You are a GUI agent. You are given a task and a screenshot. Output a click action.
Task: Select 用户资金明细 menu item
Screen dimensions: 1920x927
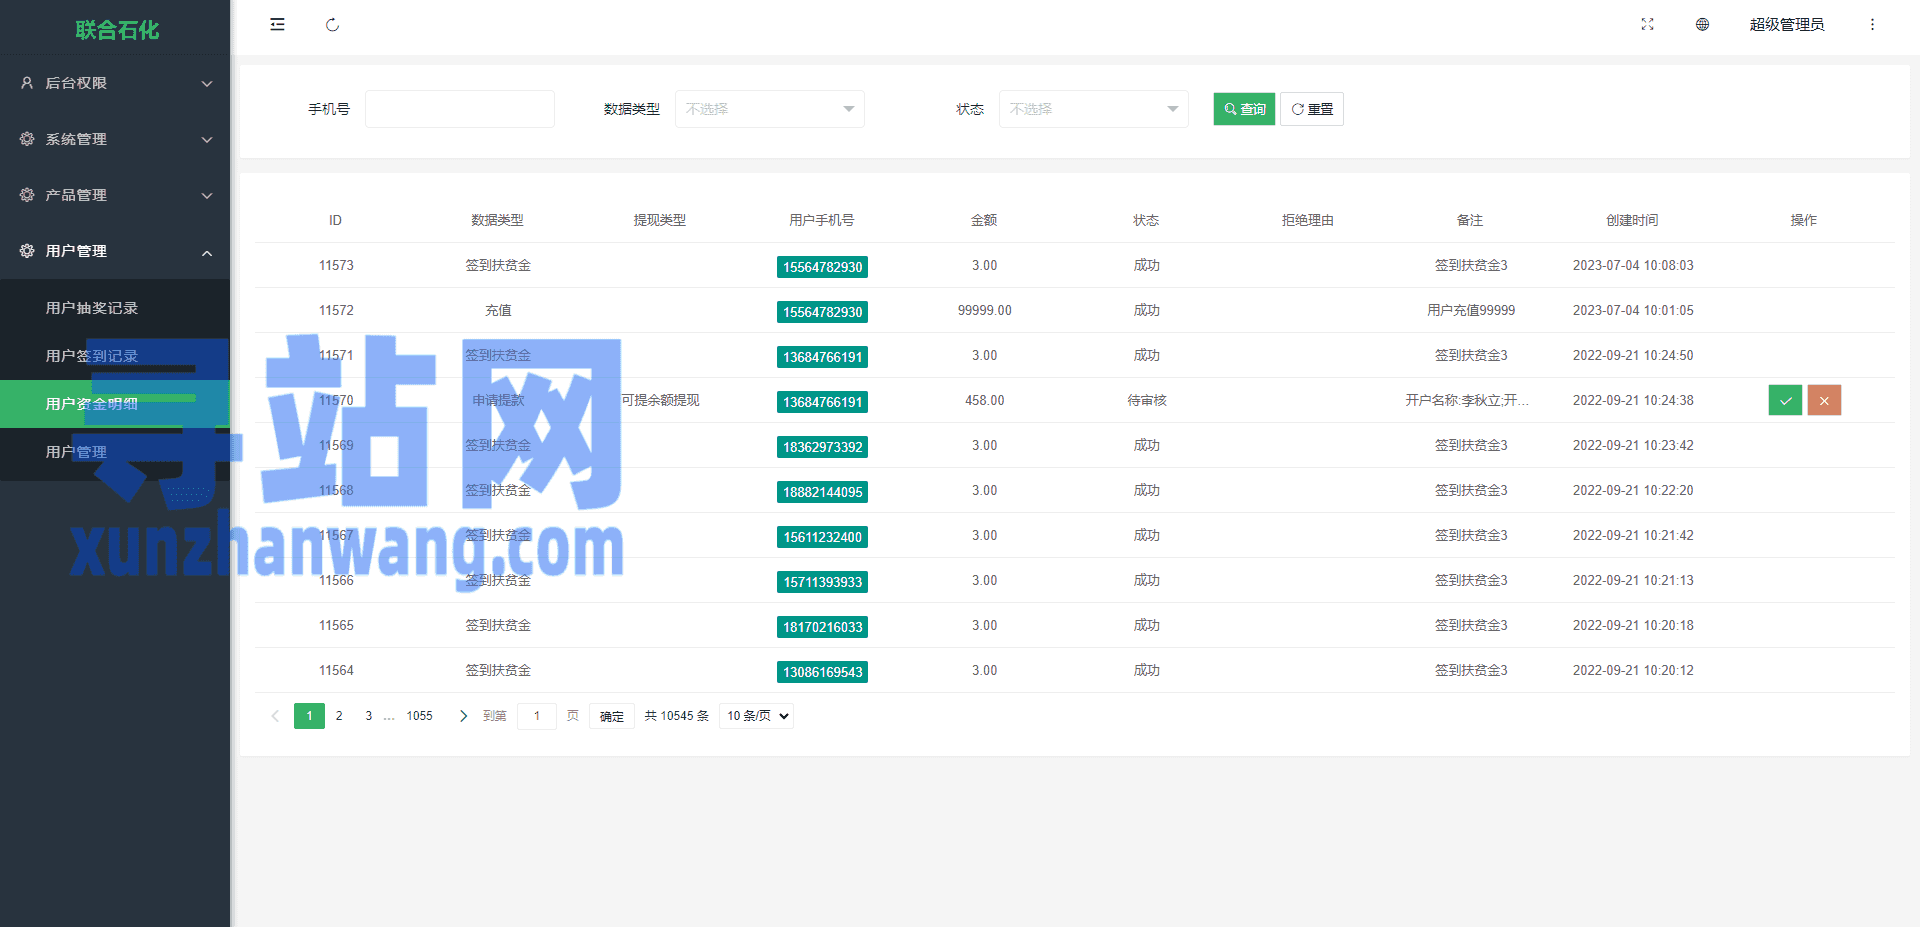[x=115, y=404]
